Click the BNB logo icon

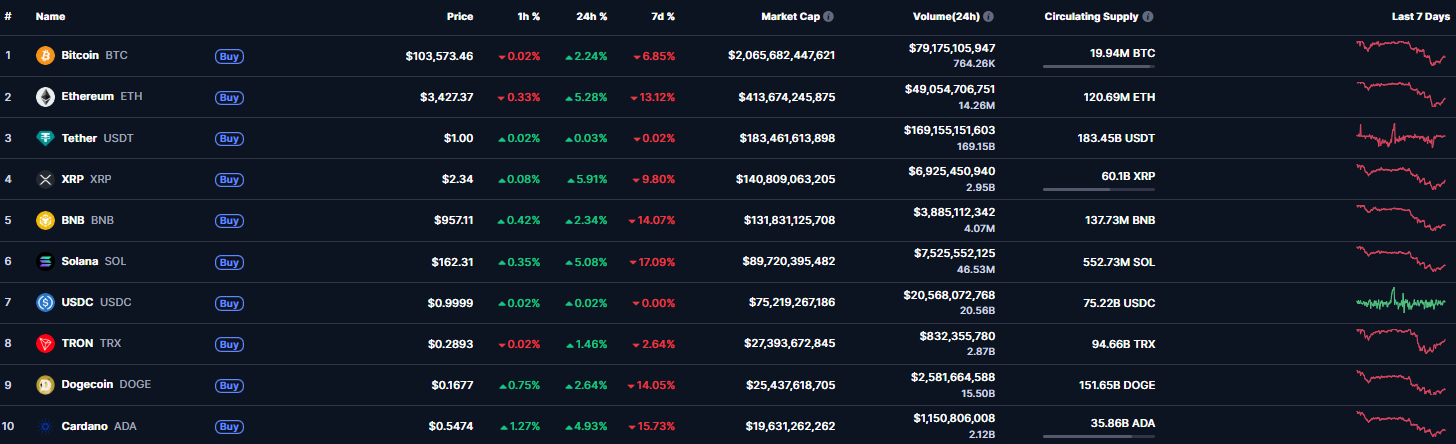click(x=45, y=220)
